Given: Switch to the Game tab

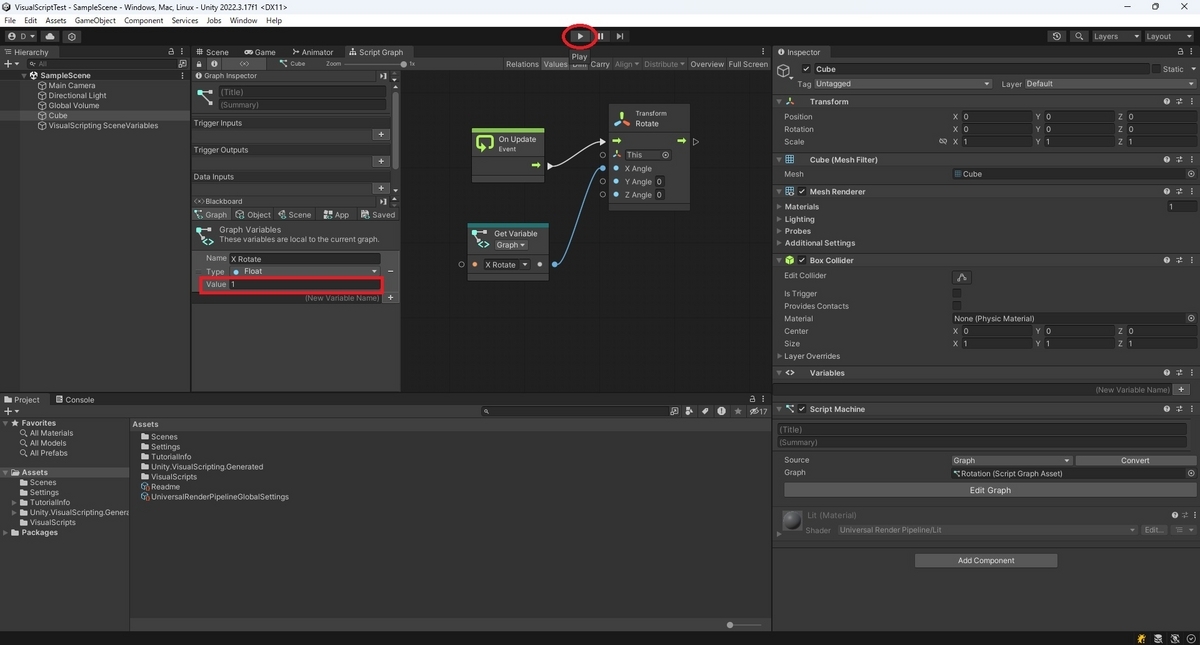Looking at the screenshot, I should 259,52.
